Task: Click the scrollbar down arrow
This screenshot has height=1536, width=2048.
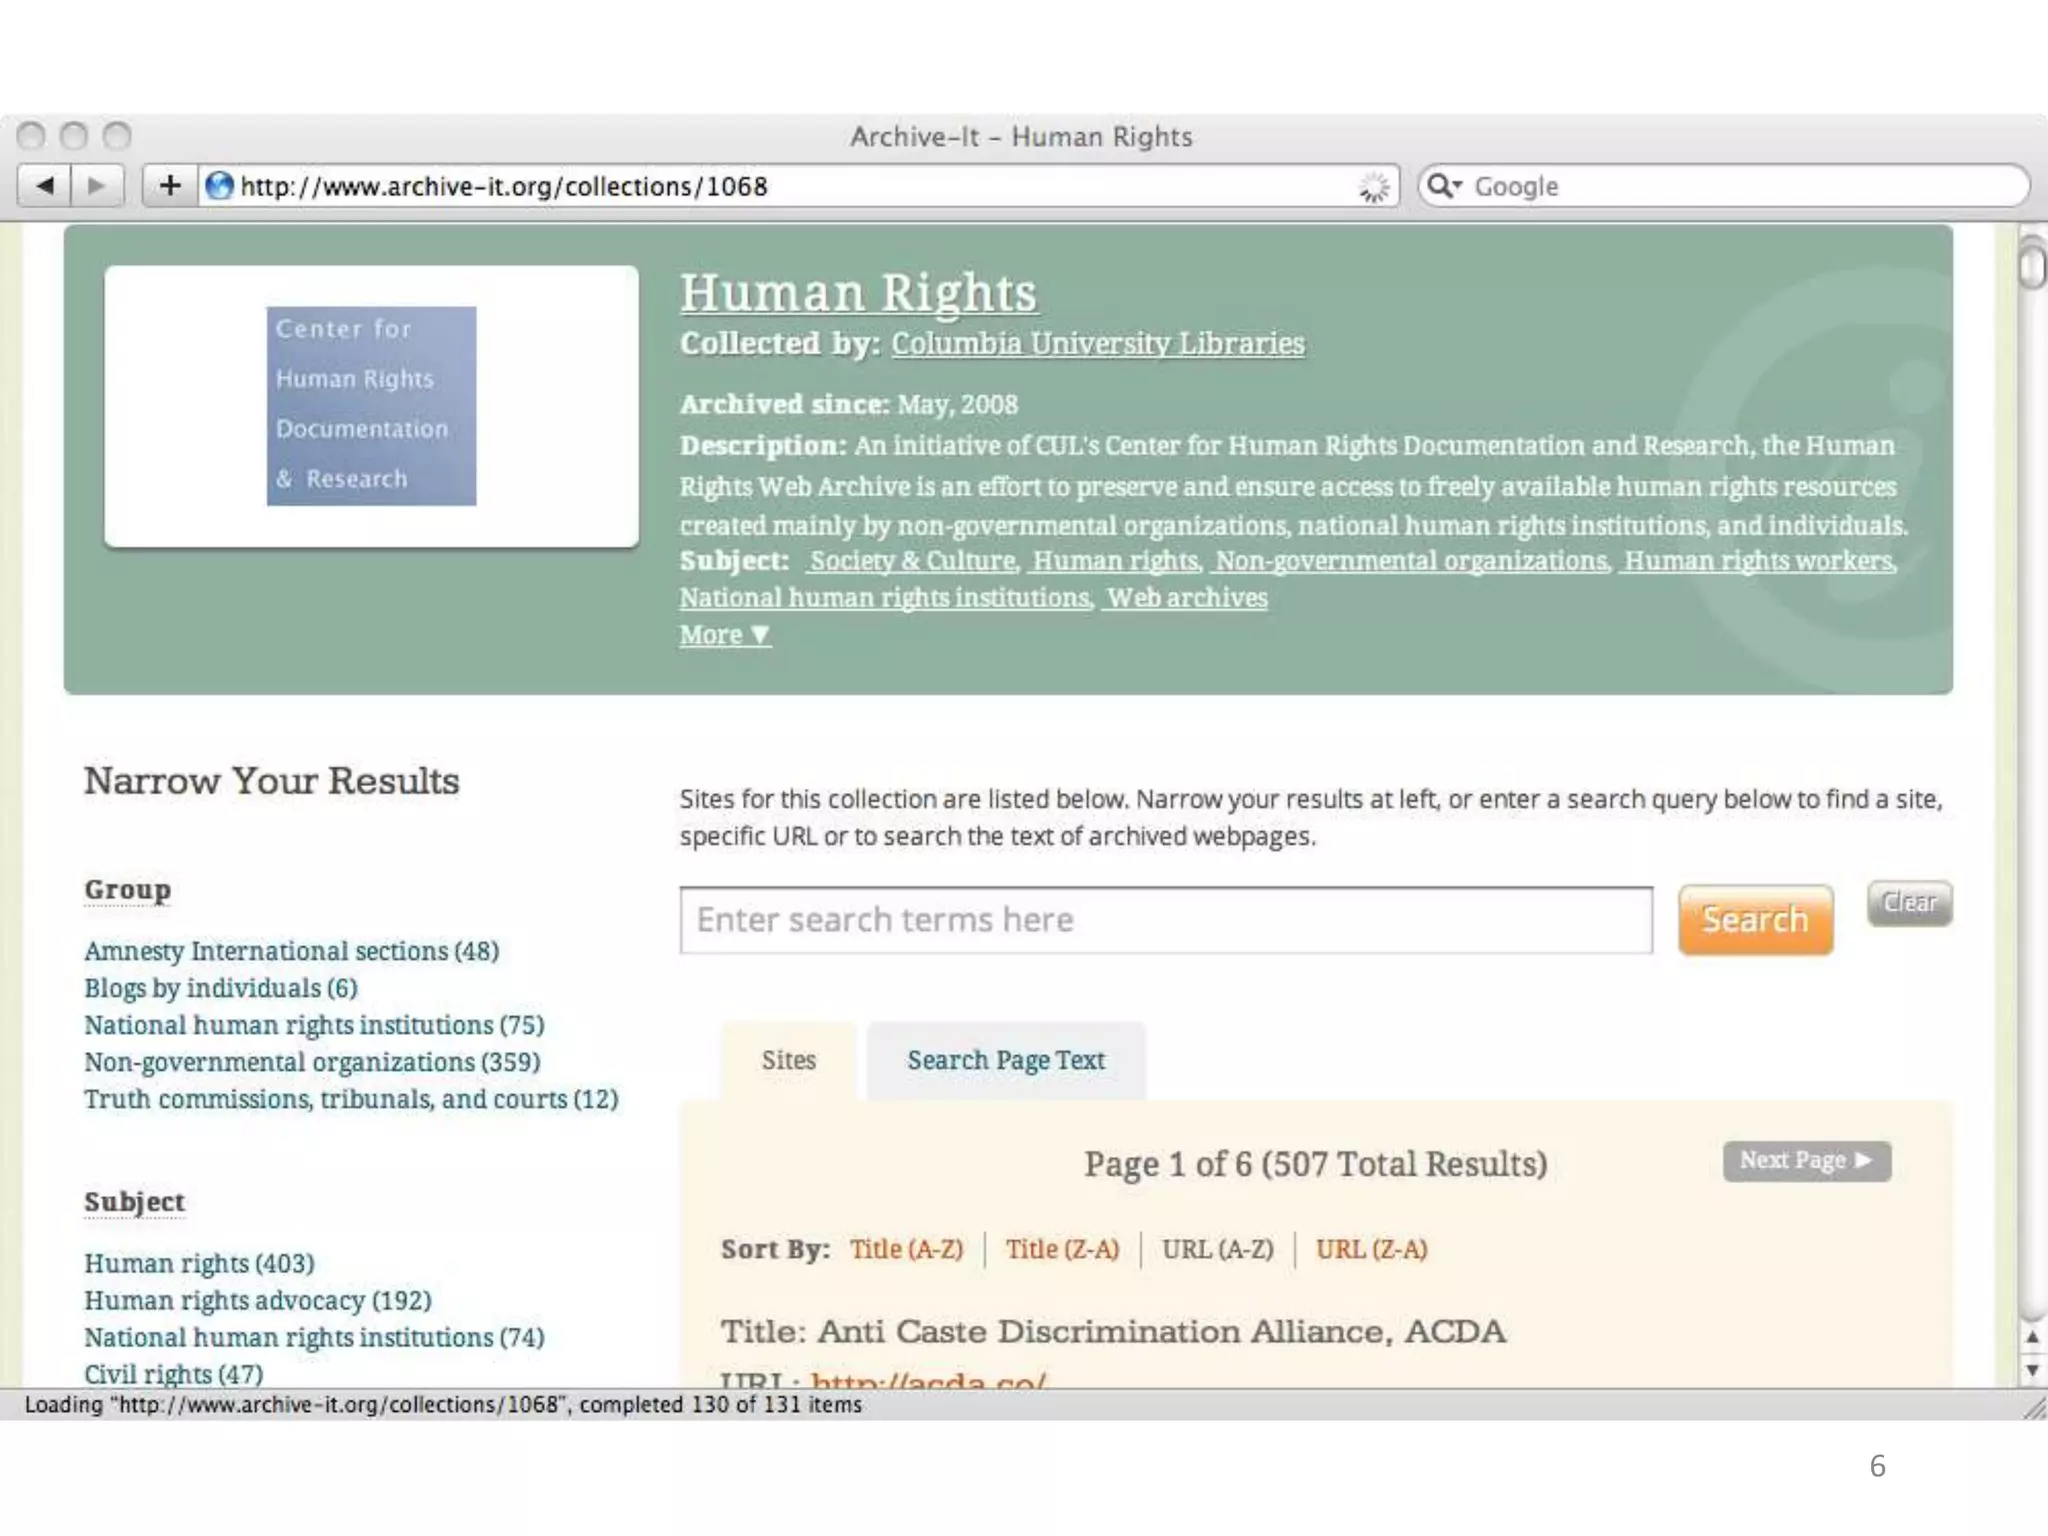Action: (2032, 1370)
